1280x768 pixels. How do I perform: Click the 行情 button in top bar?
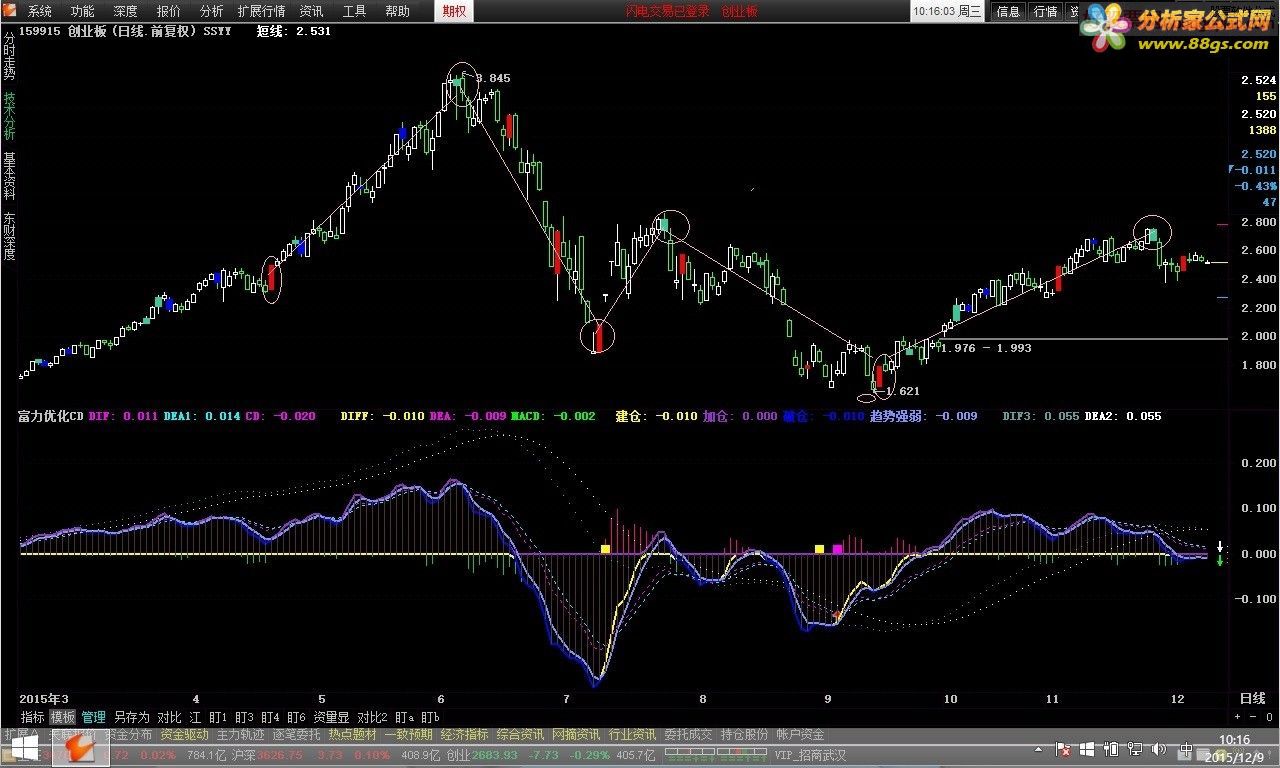tap(1045, 11)
